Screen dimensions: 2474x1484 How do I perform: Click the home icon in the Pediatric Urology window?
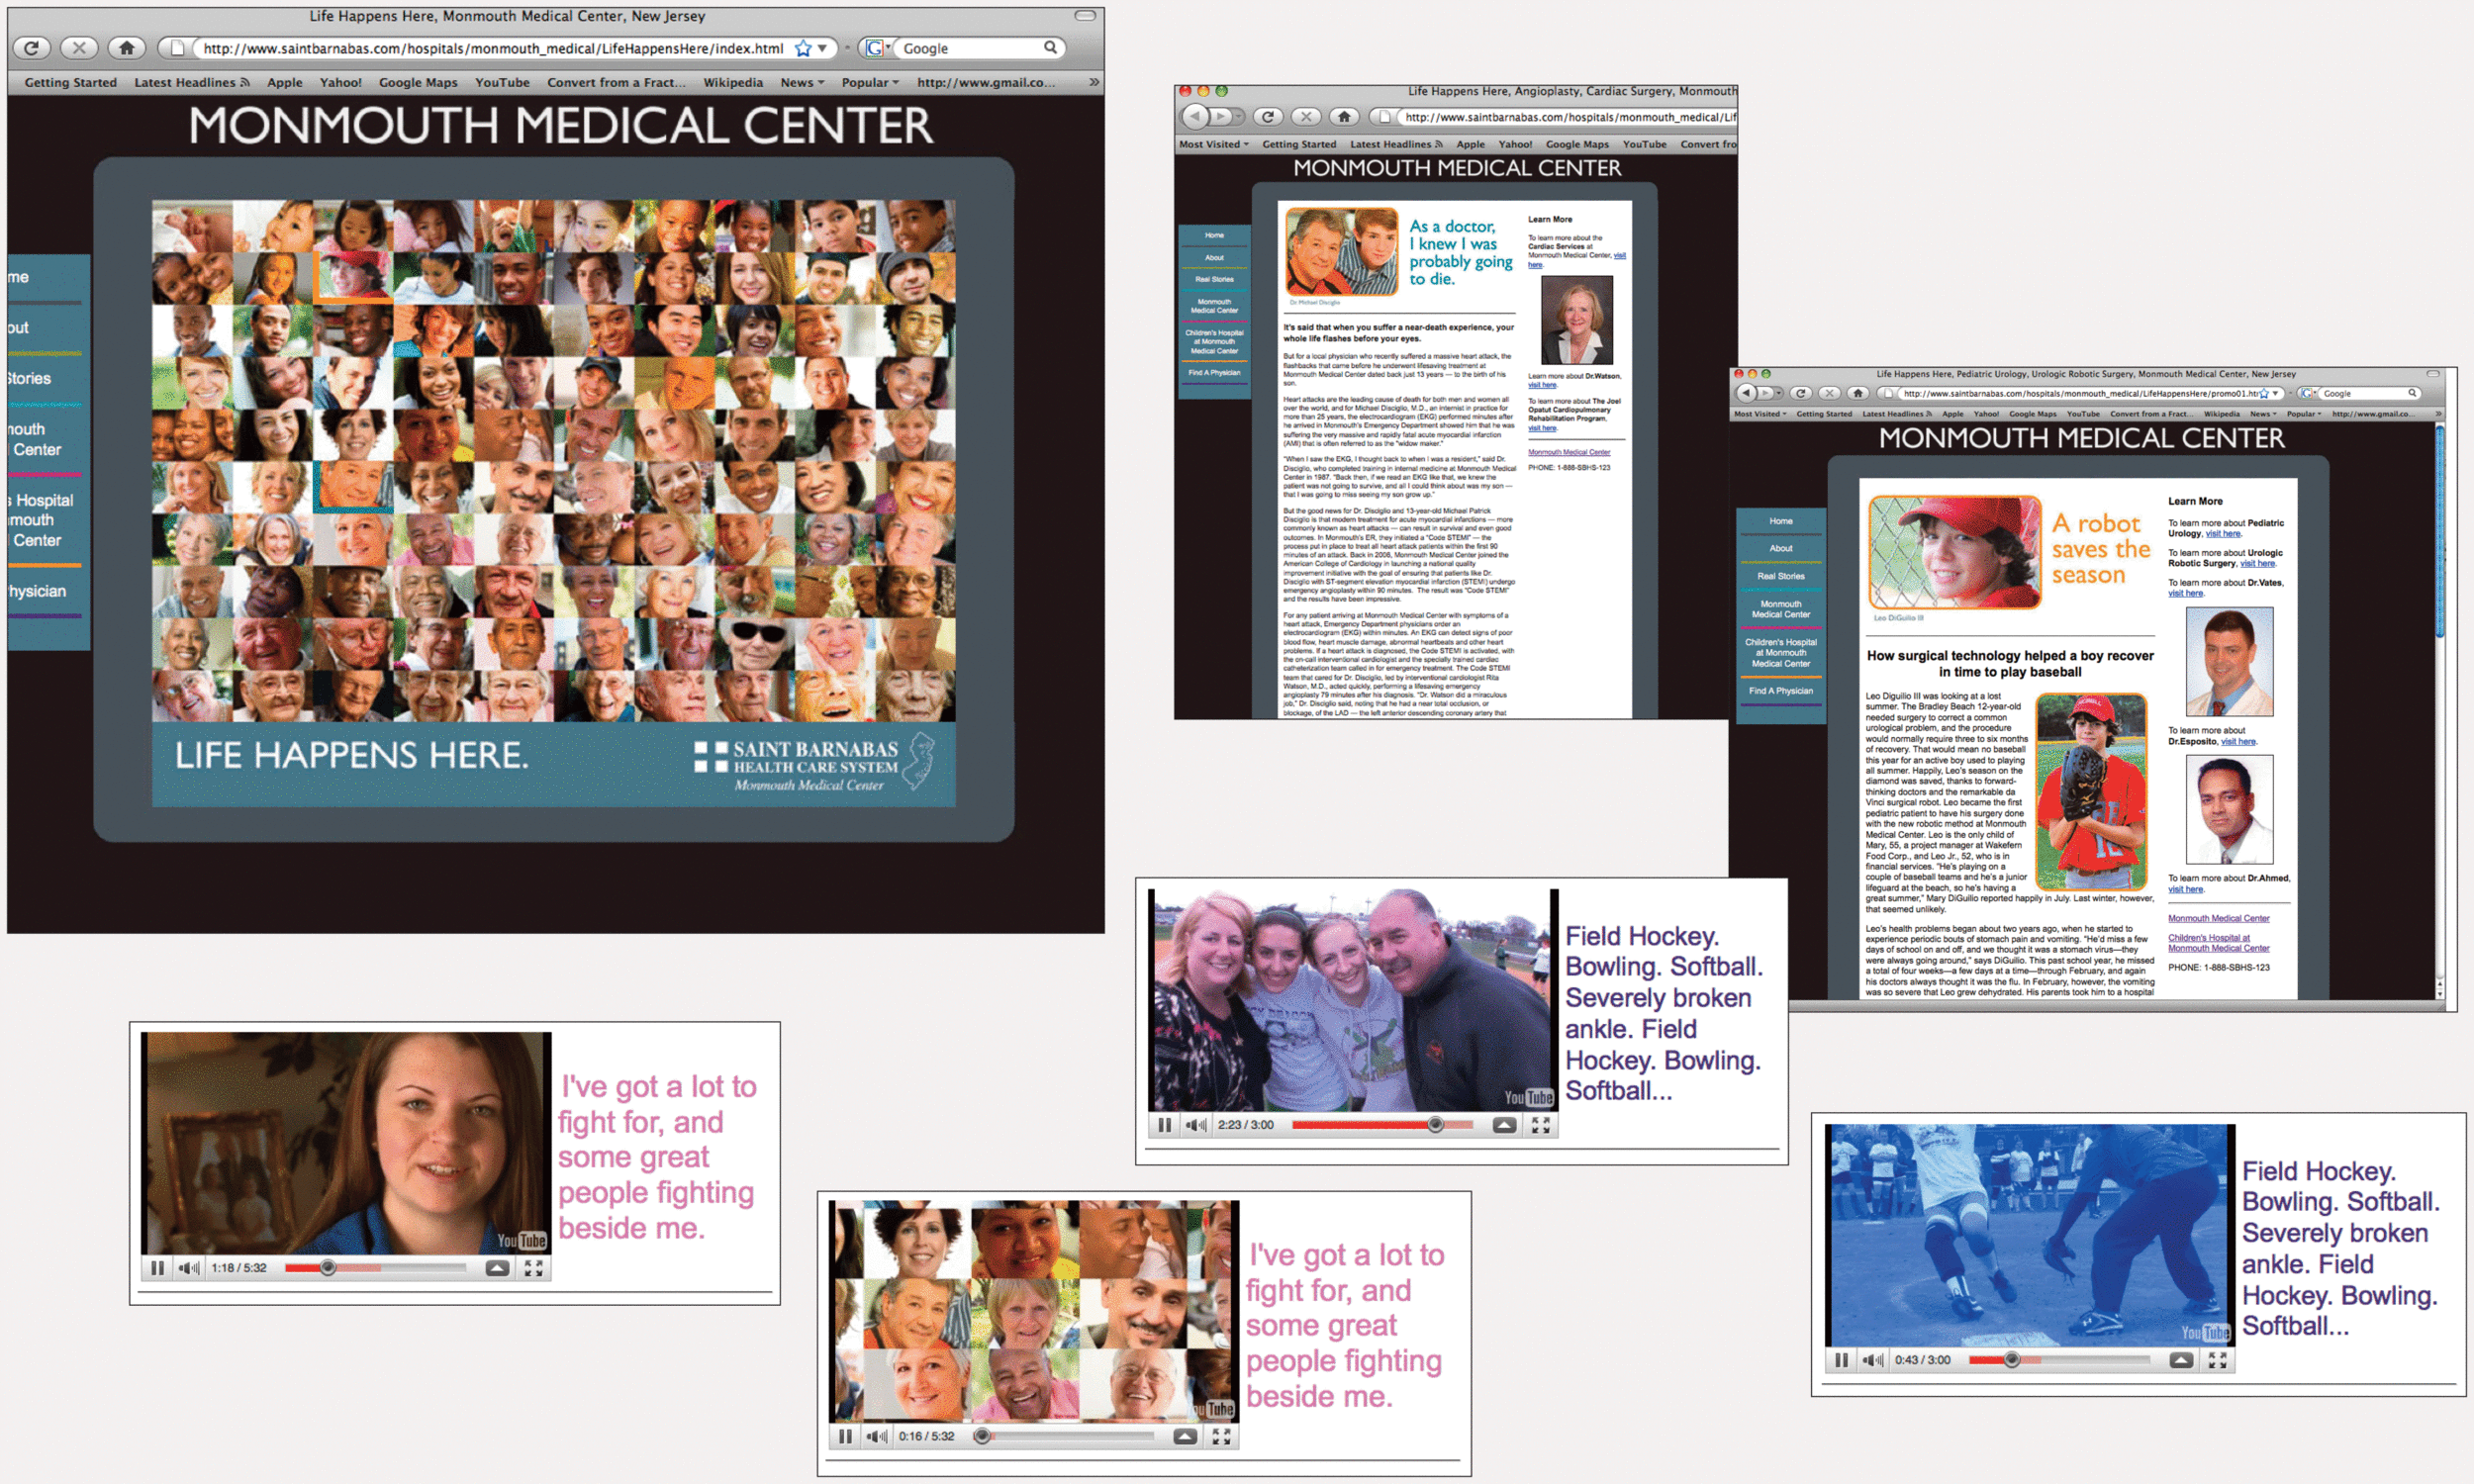click(1857, 393)
